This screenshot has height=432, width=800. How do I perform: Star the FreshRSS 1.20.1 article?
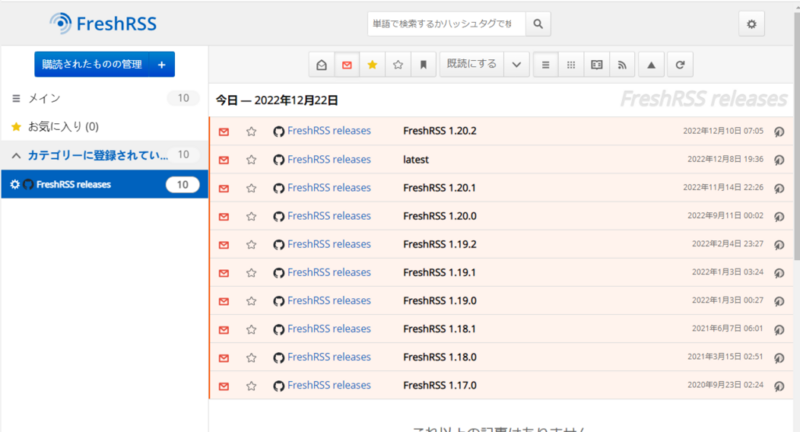click(x=251, y=188)
